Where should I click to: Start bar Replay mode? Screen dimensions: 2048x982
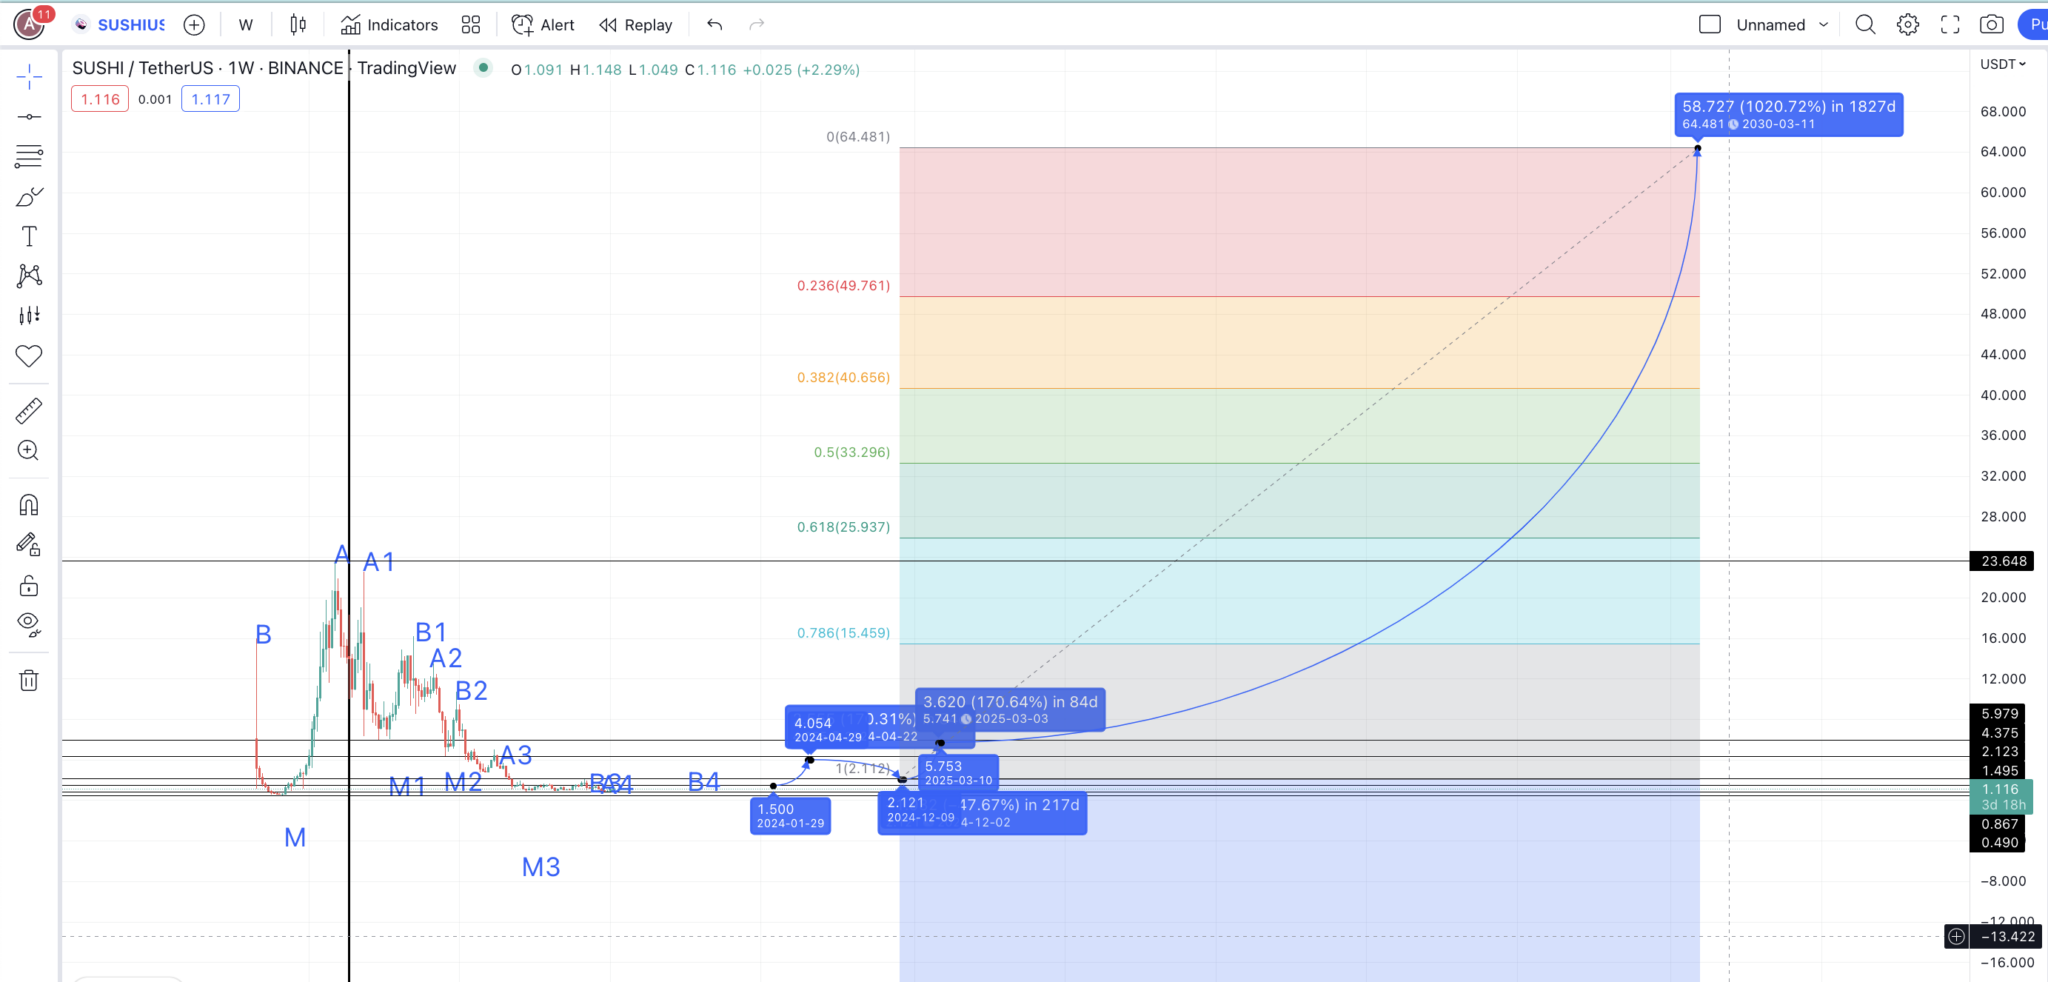[636, 25]
